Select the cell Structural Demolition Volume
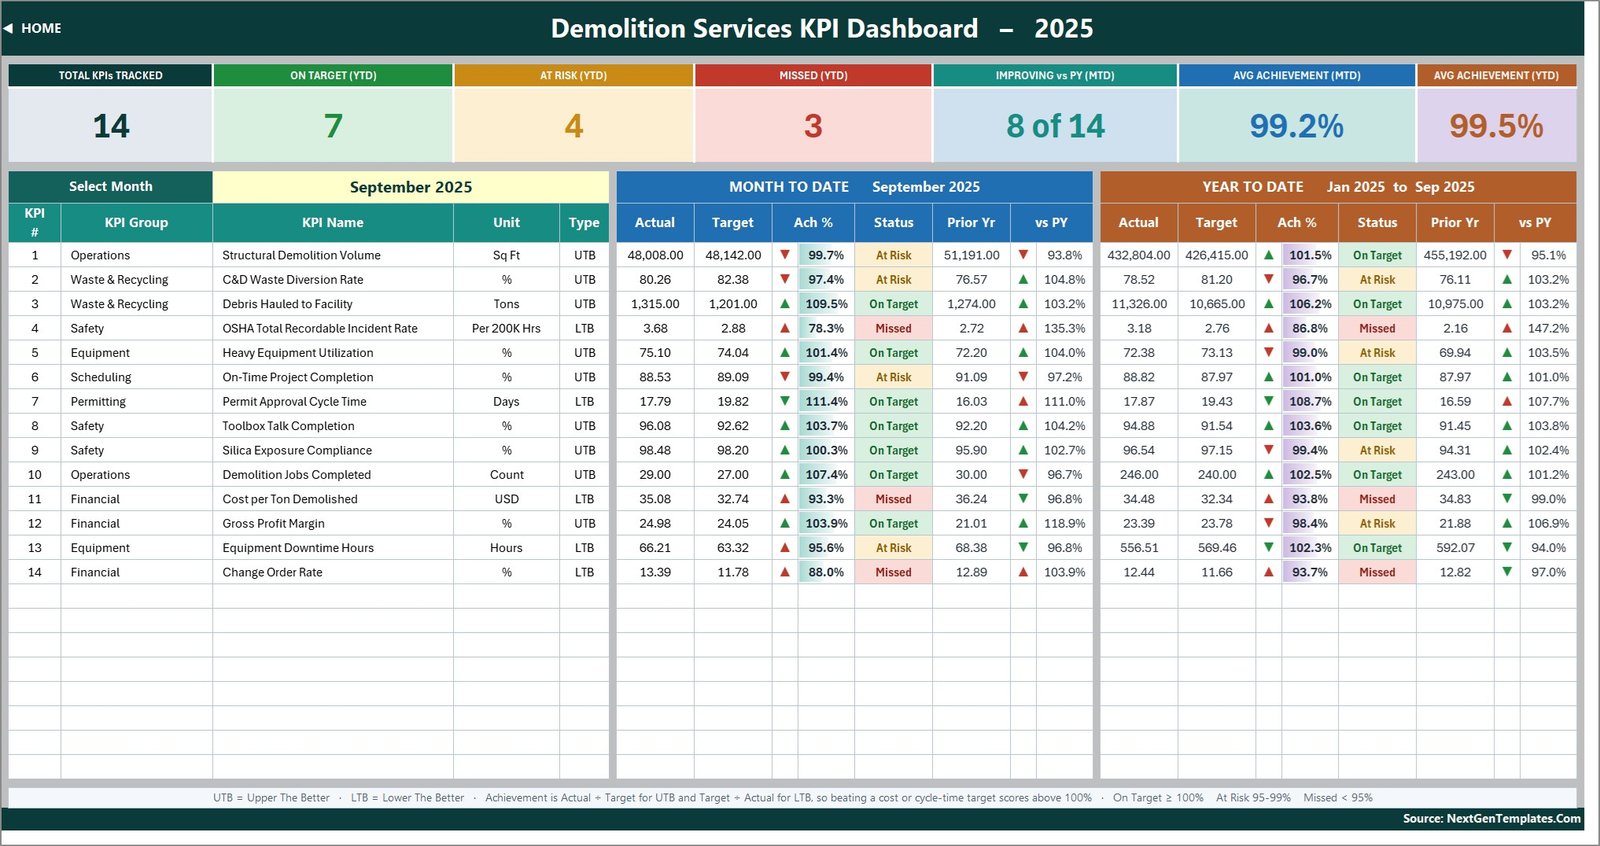Screen dimensions: 1600x846 pos(333,255)
